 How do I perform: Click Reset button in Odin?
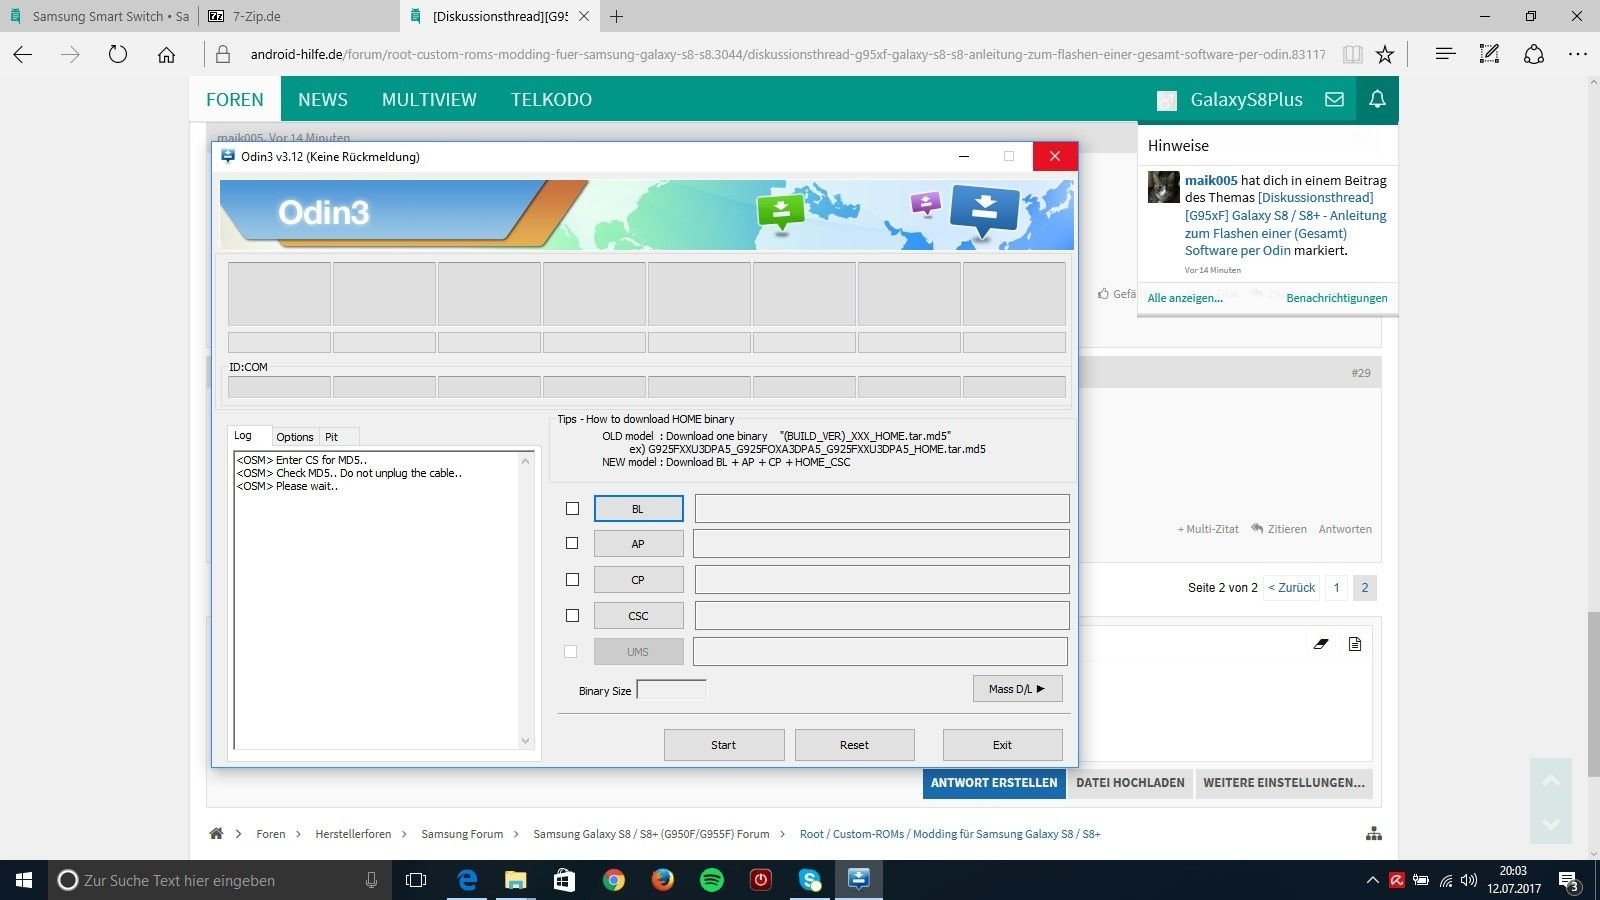(854, 745)
